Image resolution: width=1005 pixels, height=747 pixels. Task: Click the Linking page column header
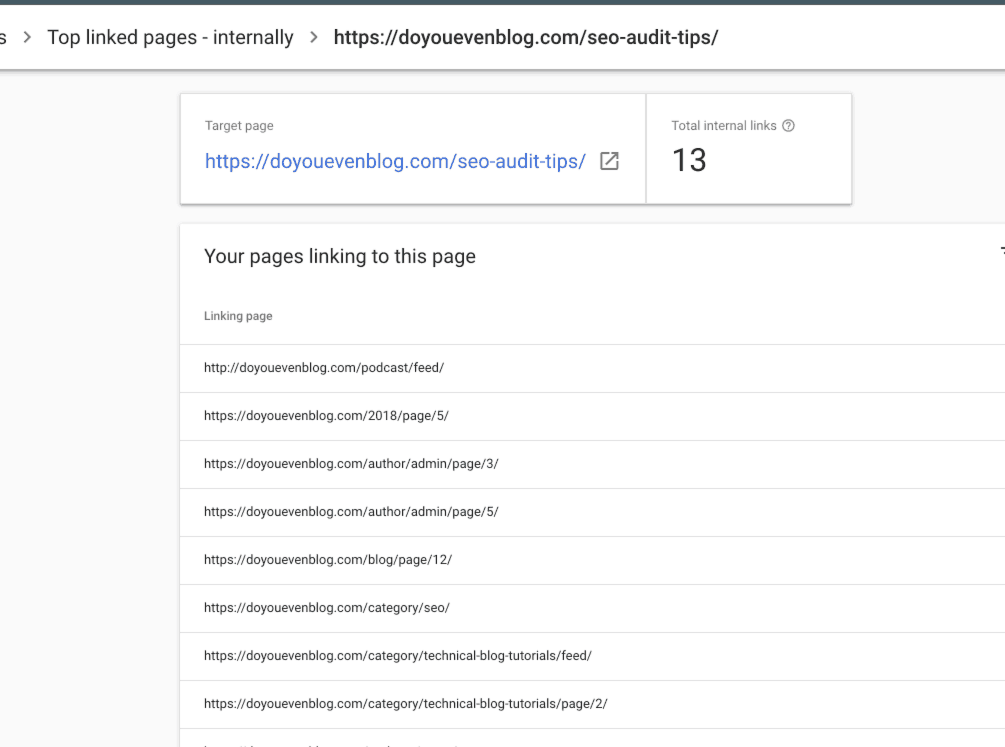pyautogui.click(x=238, y=316)
